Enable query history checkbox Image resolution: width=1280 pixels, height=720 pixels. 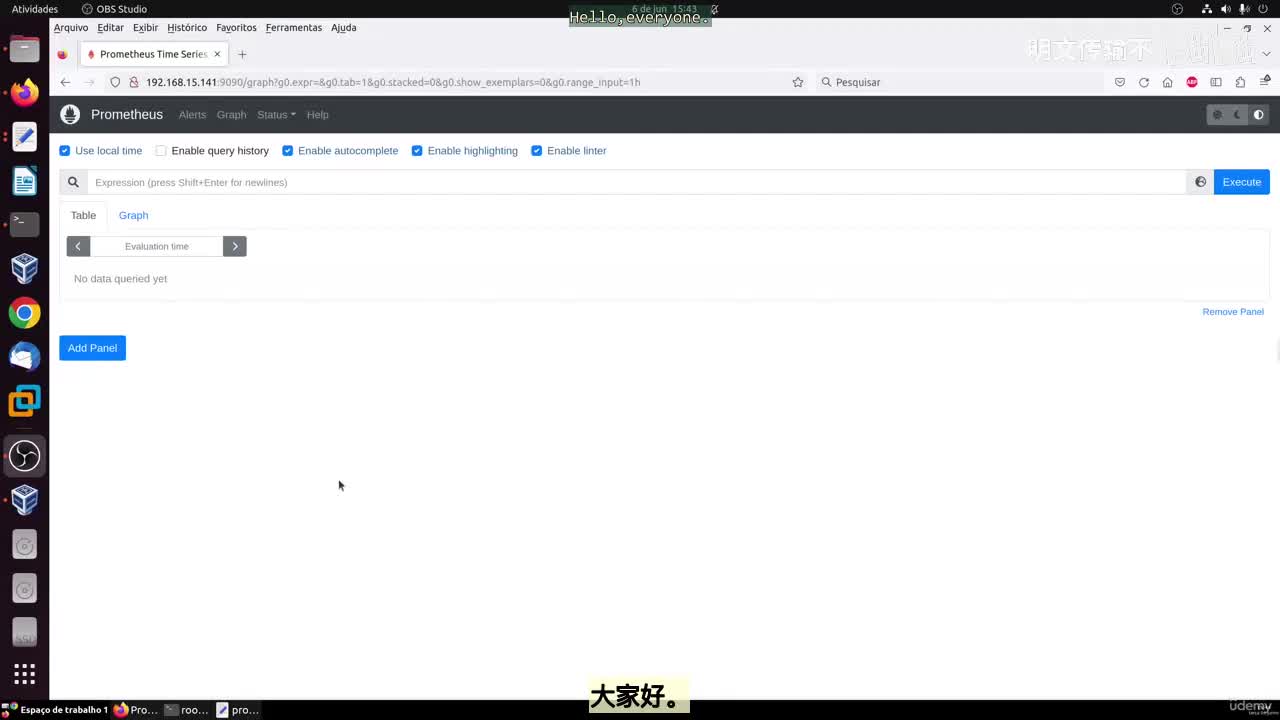[x=161, y=151]
